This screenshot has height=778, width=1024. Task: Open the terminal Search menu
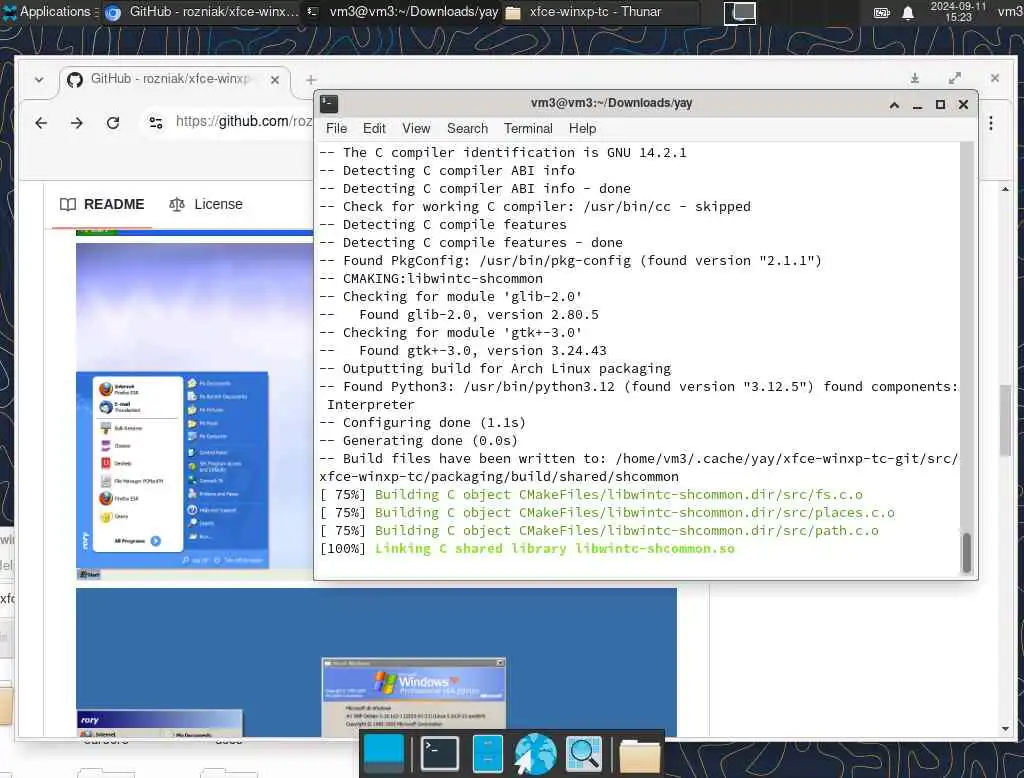click(x=468, y=129)
